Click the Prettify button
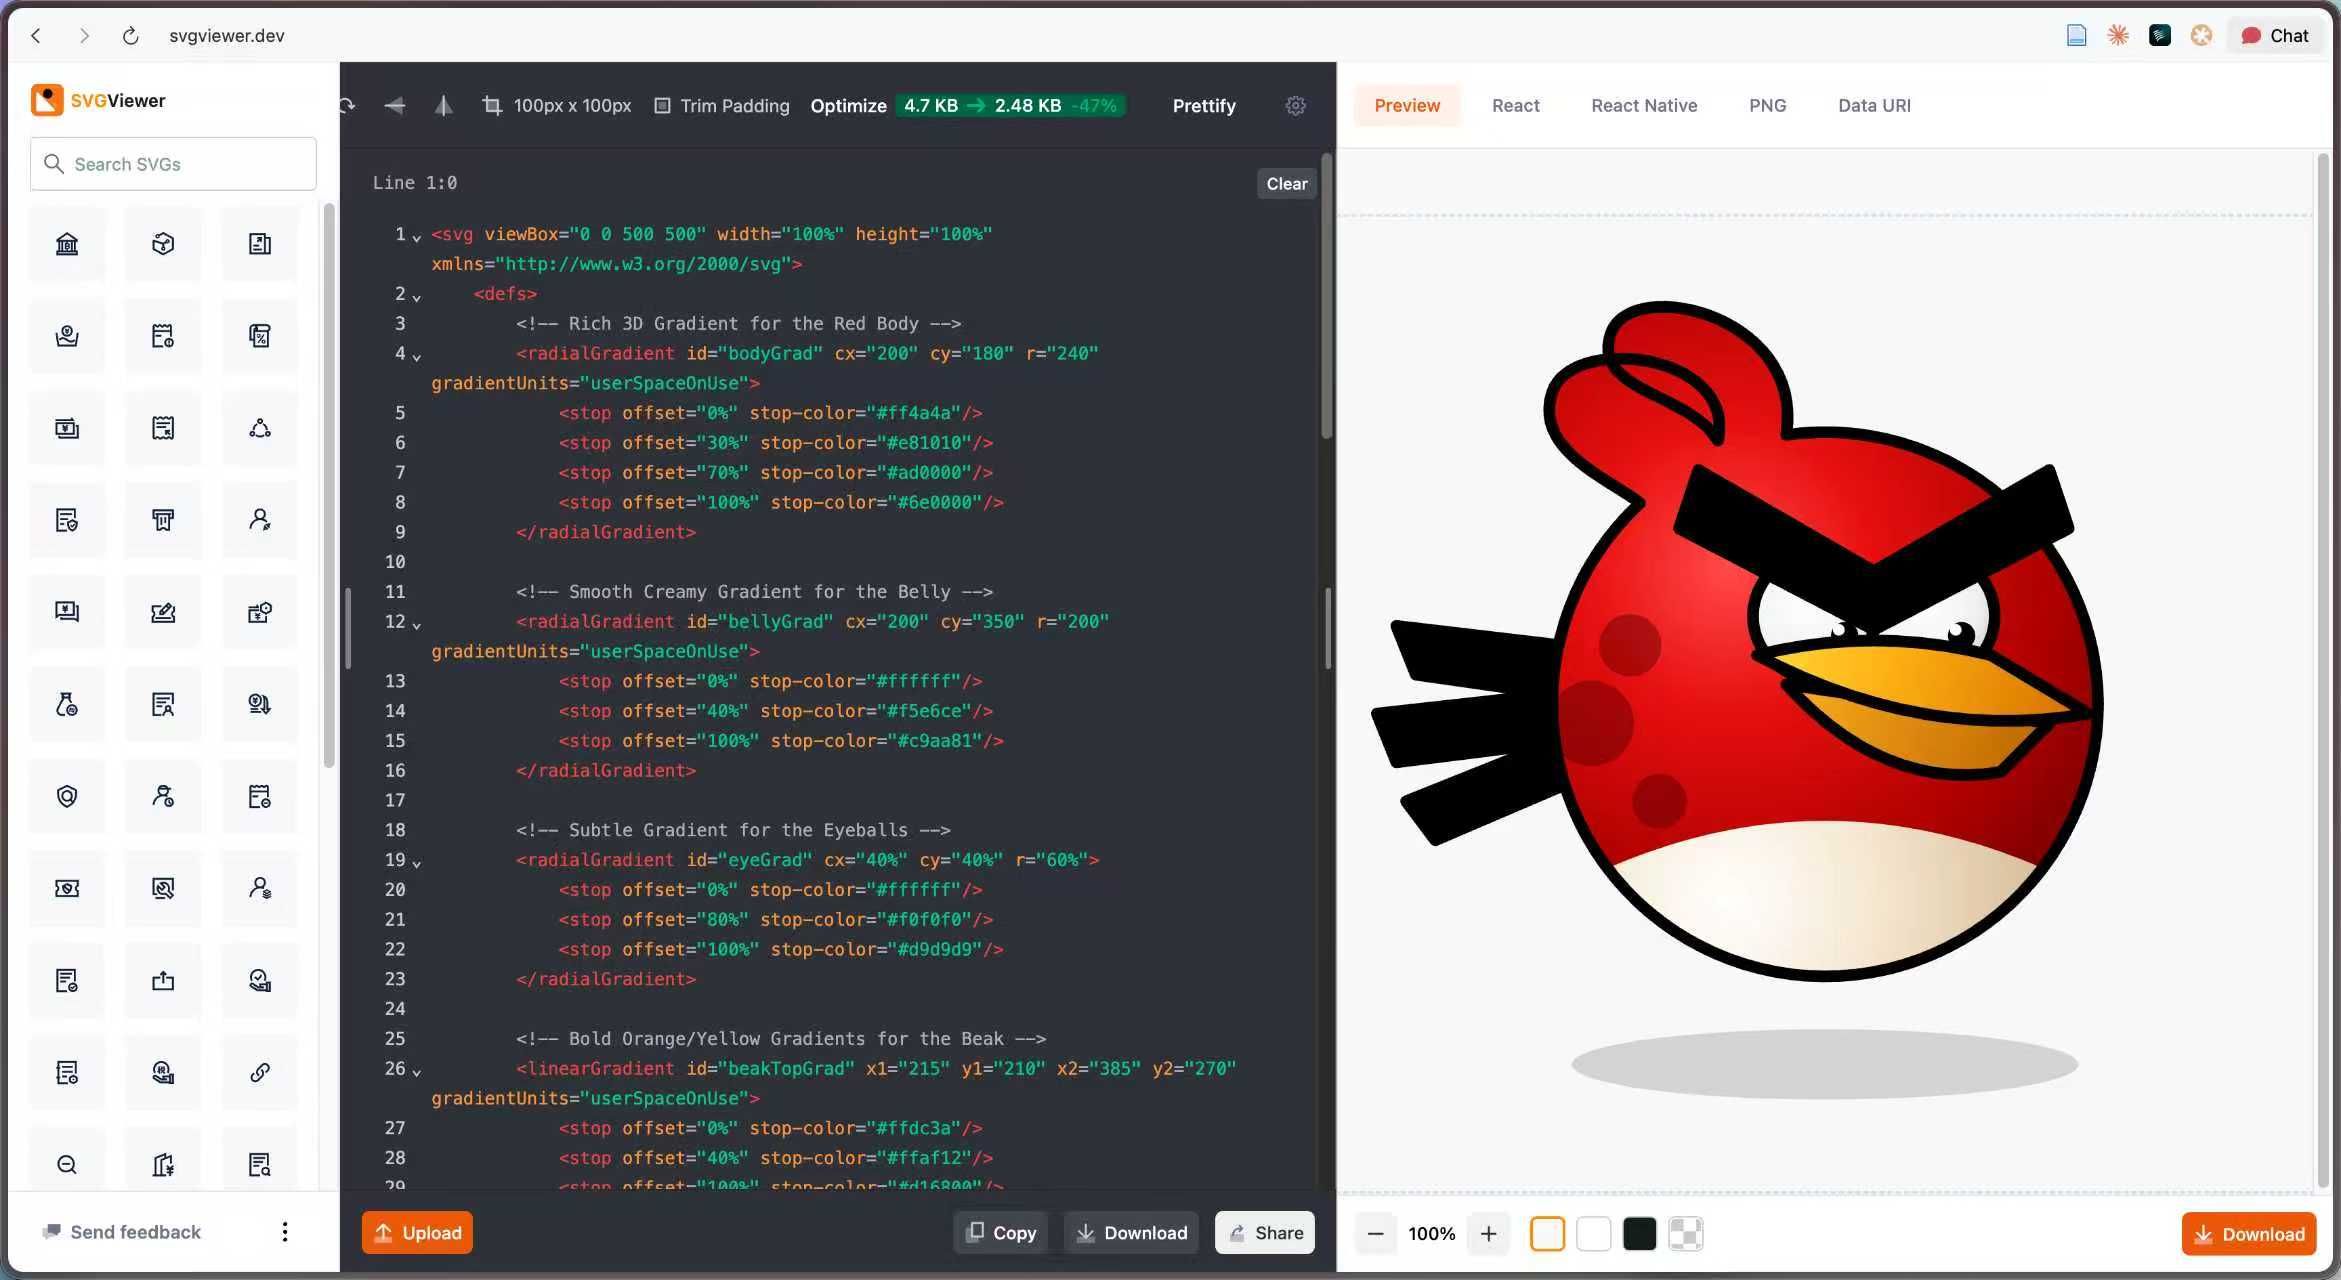Image resolution: width=2341 pixels, height=1280 pixels. (x=1203, y=105)
